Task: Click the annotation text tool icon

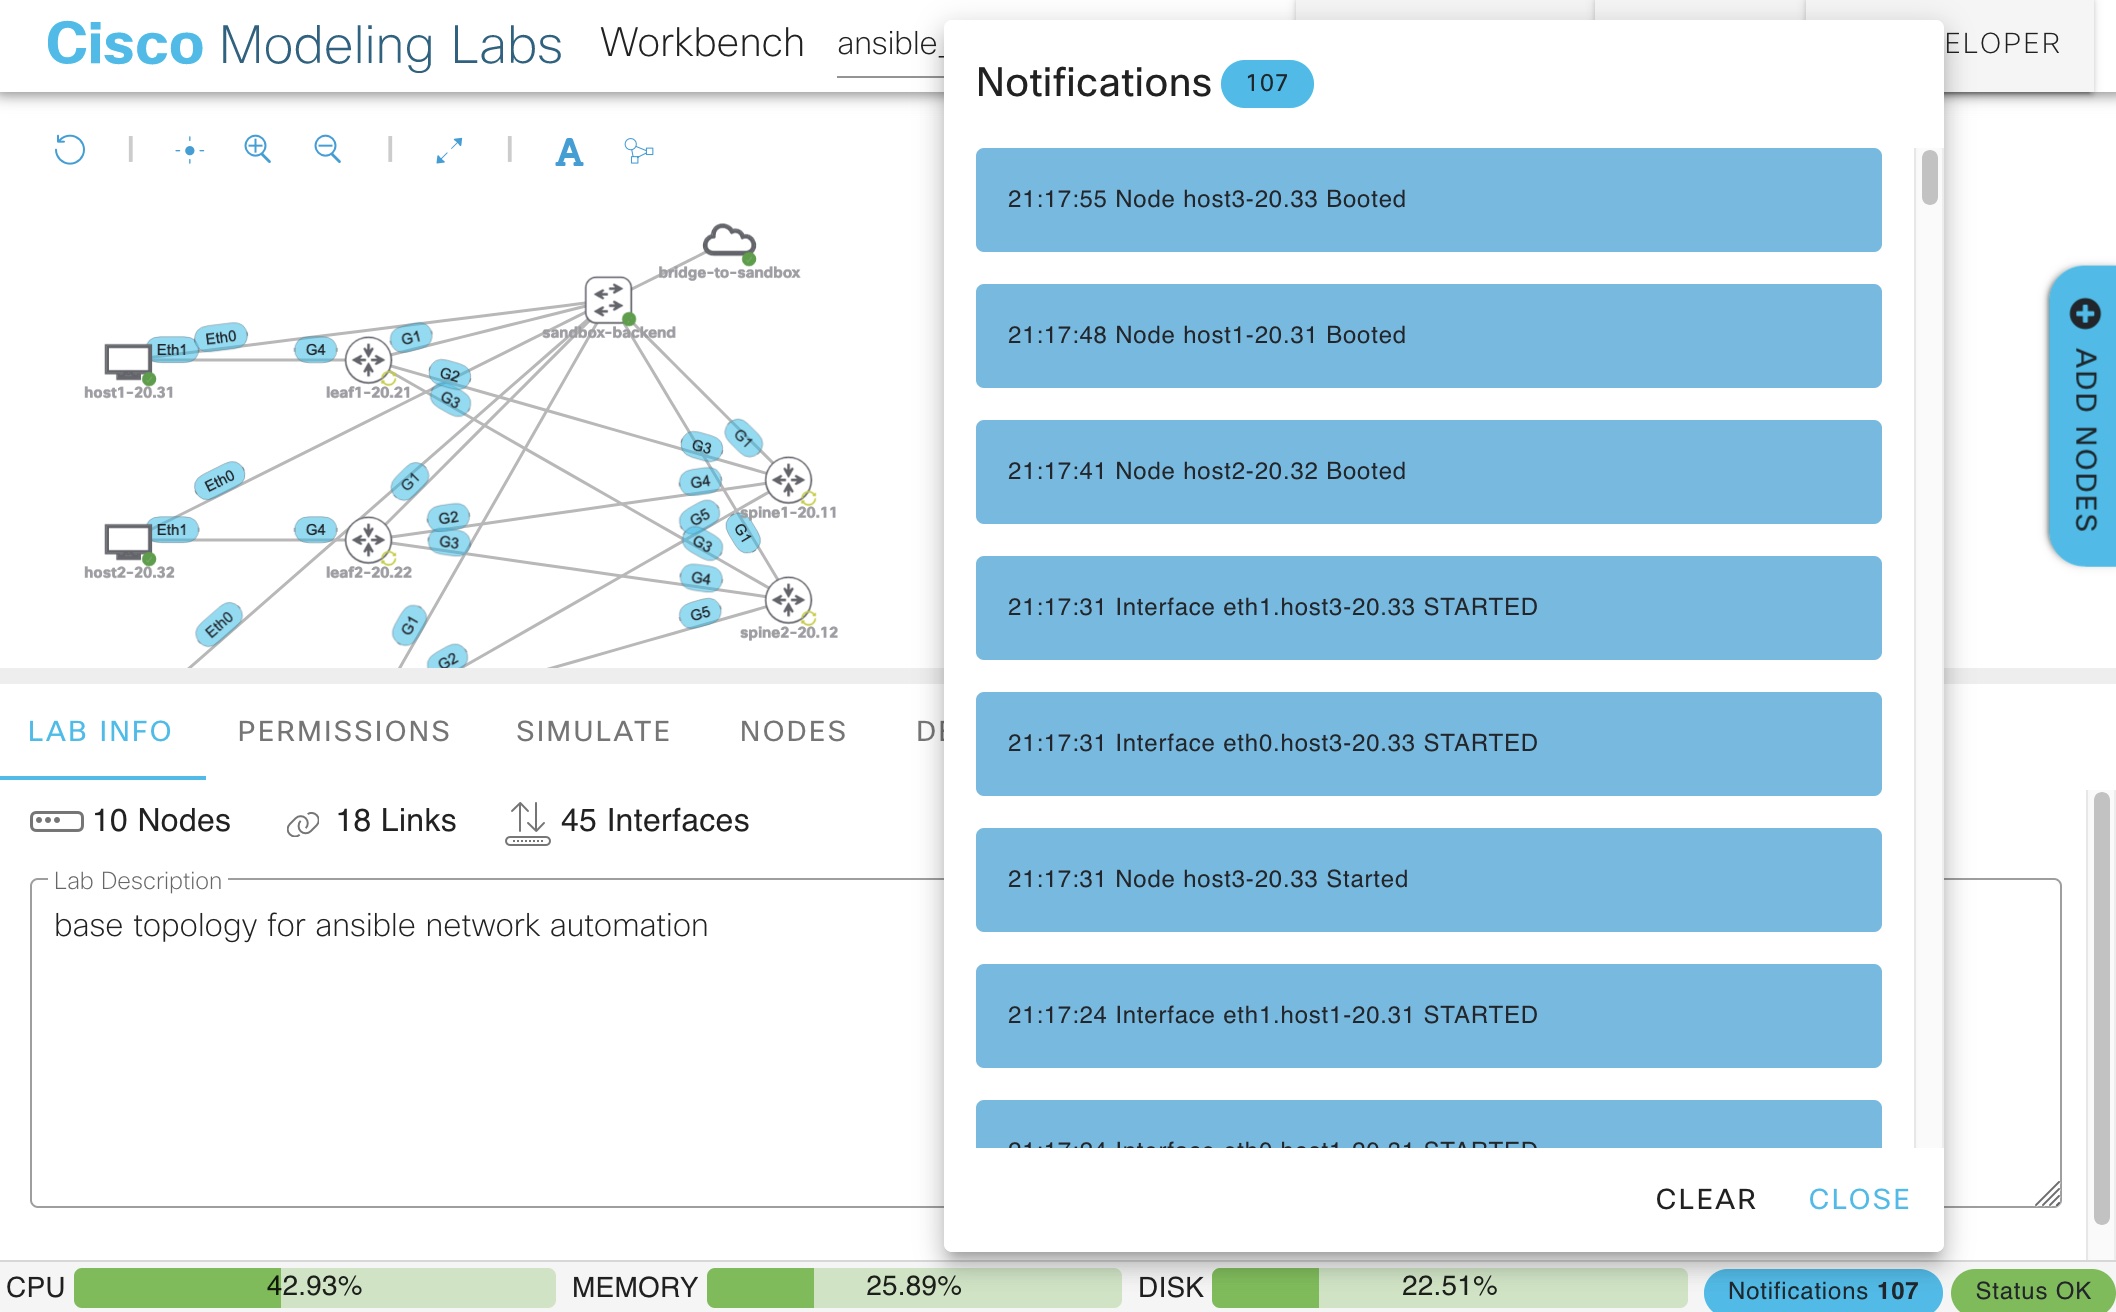Action: pyautogui.click(x=570, y=148)
